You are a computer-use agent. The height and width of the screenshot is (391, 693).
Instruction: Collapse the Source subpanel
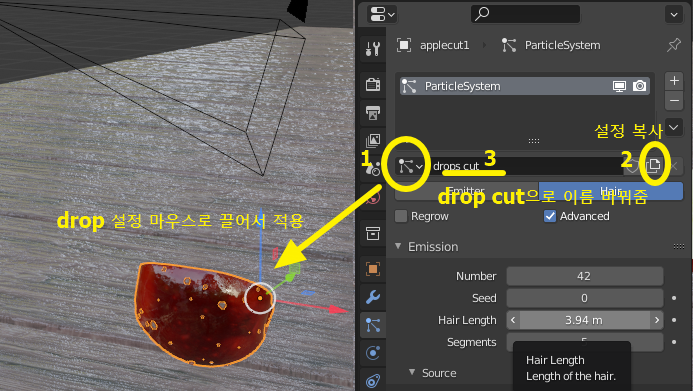[412, 372]
